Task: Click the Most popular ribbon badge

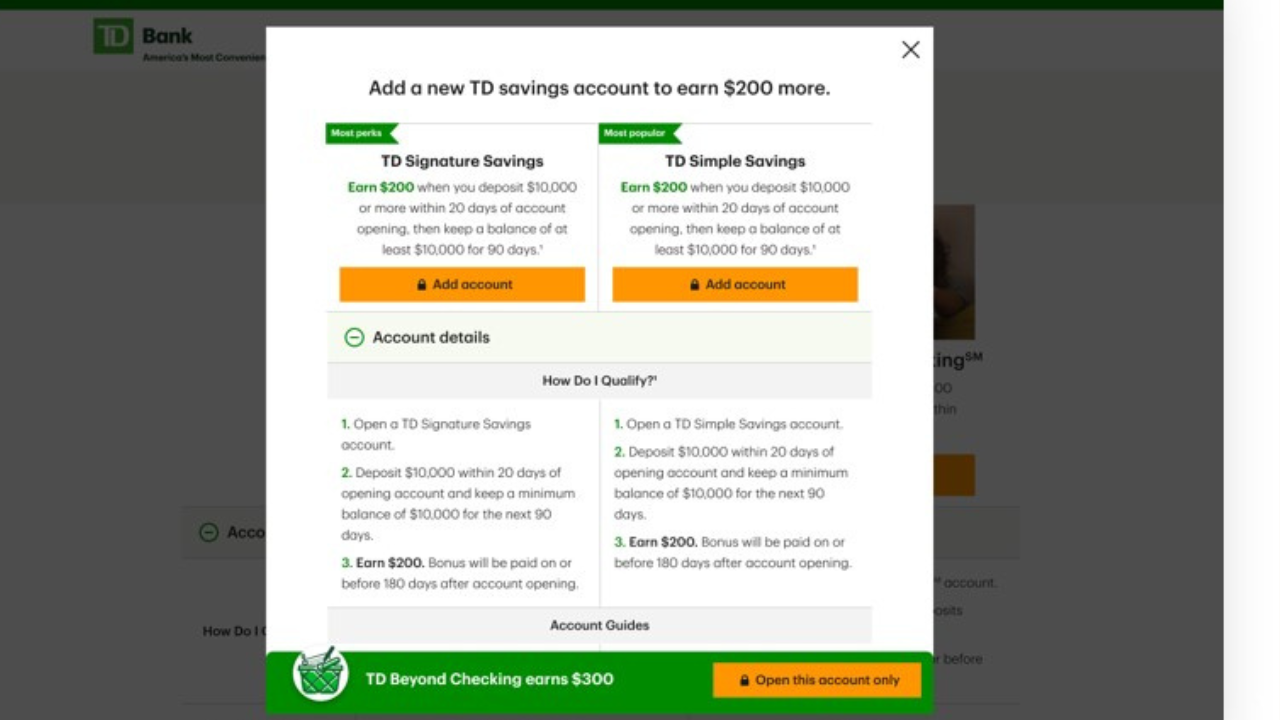Action: point(640,133)
